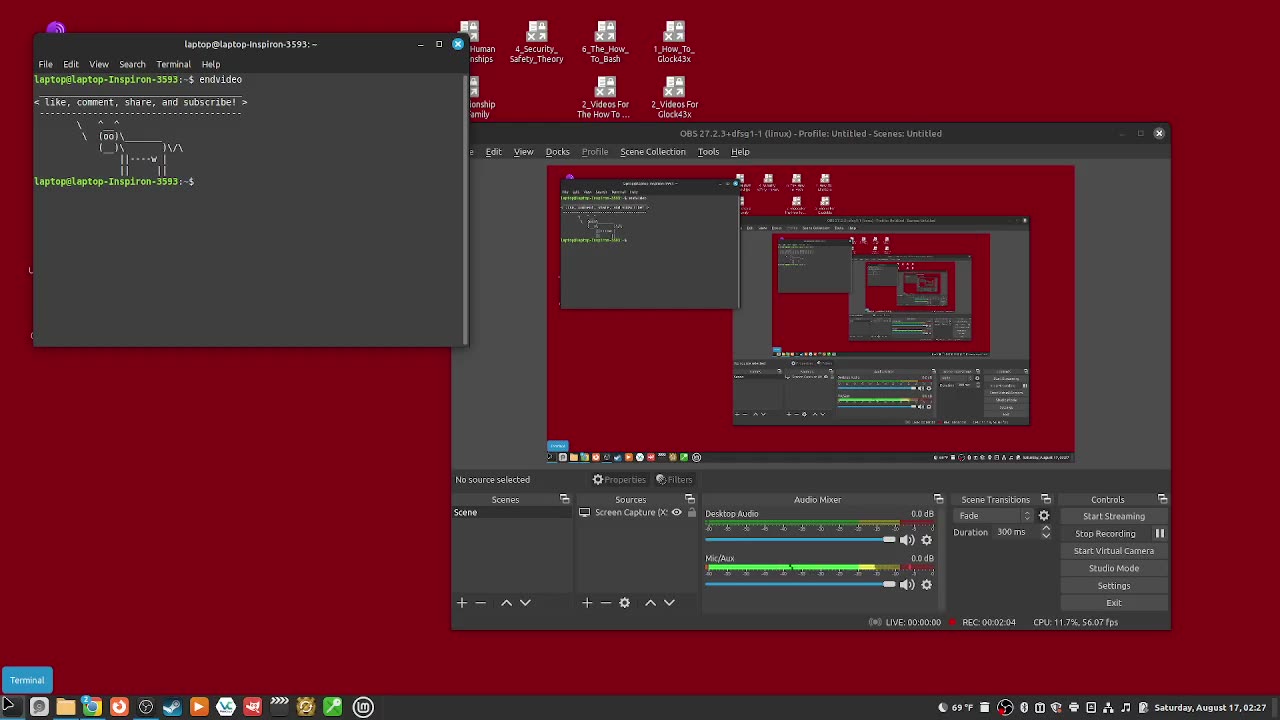Open OBS Tools menu
1280x720 pixels.
[x=708, y=152]
